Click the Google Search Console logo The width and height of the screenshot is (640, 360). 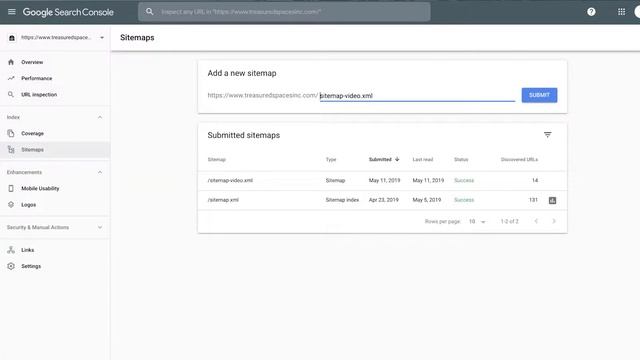click(68, 12)
